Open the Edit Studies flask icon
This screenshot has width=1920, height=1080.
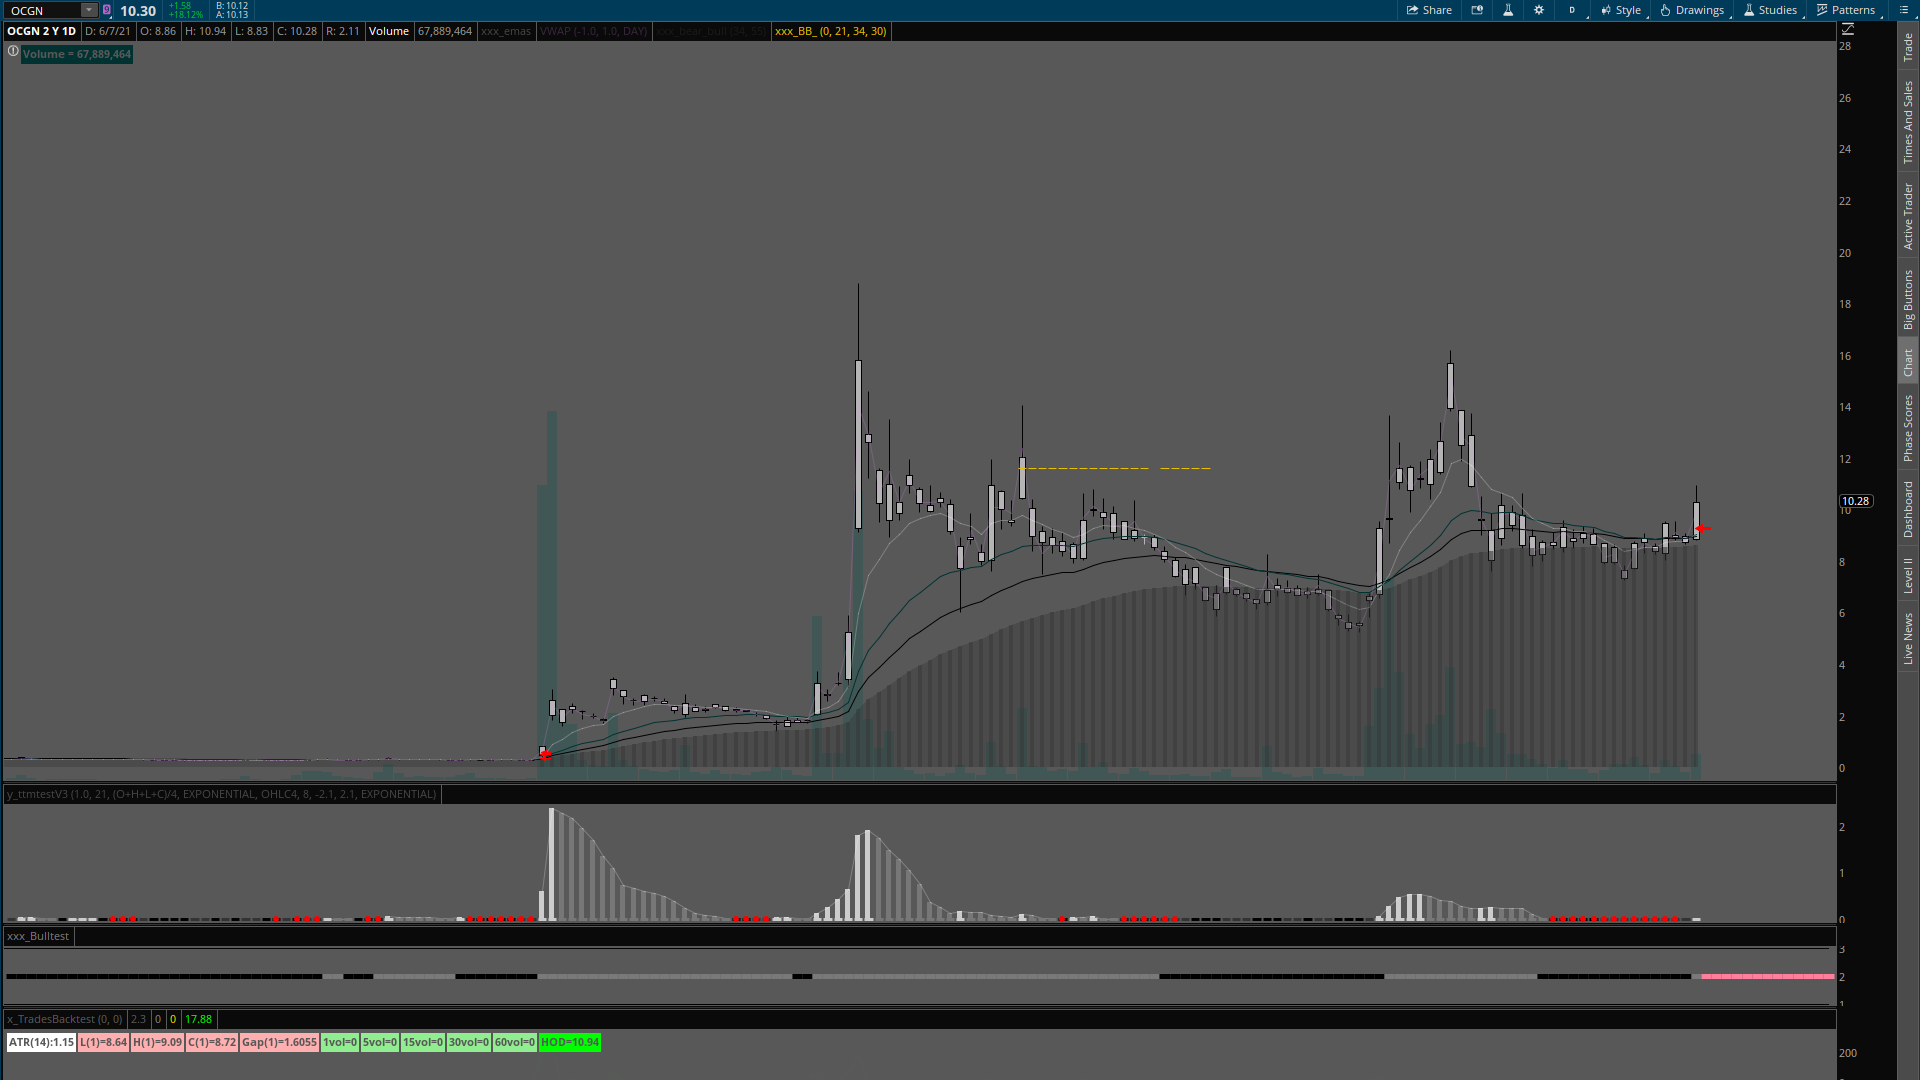tap(1508, 10)
